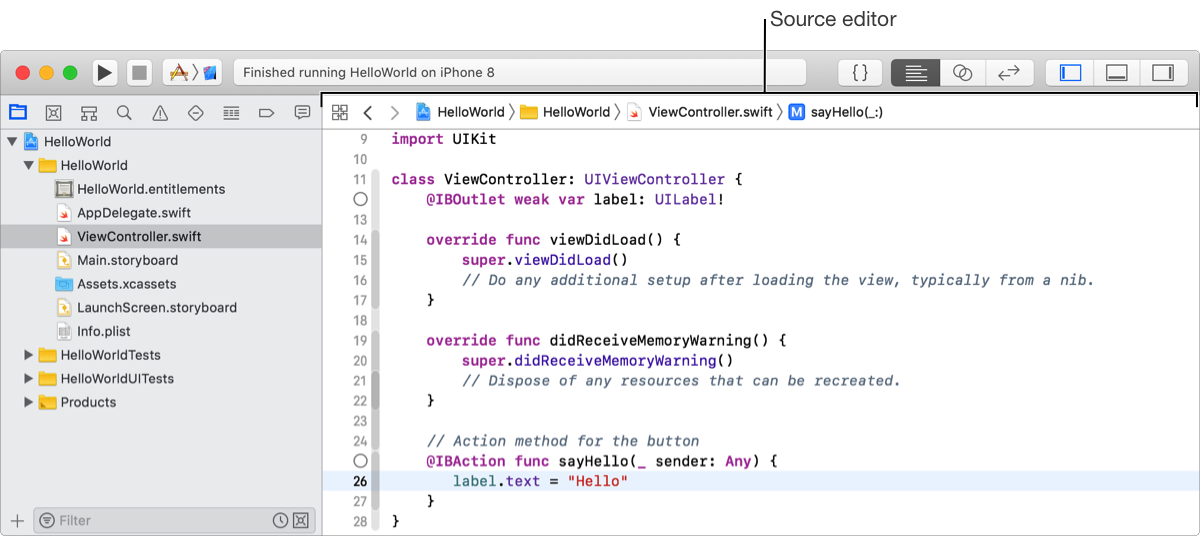Select the HelloWorldTests group row
The image size is (1202, 536).
click(161, 355)
